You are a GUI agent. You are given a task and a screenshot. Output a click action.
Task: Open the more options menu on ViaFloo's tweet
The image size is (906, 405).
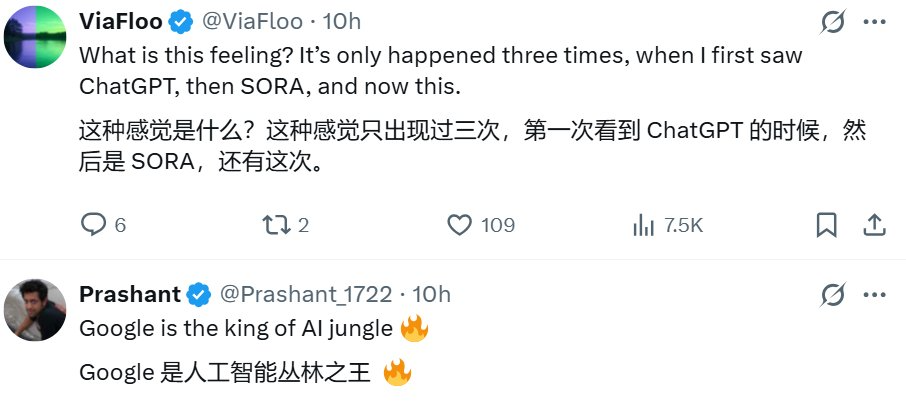tap(873, 21)
